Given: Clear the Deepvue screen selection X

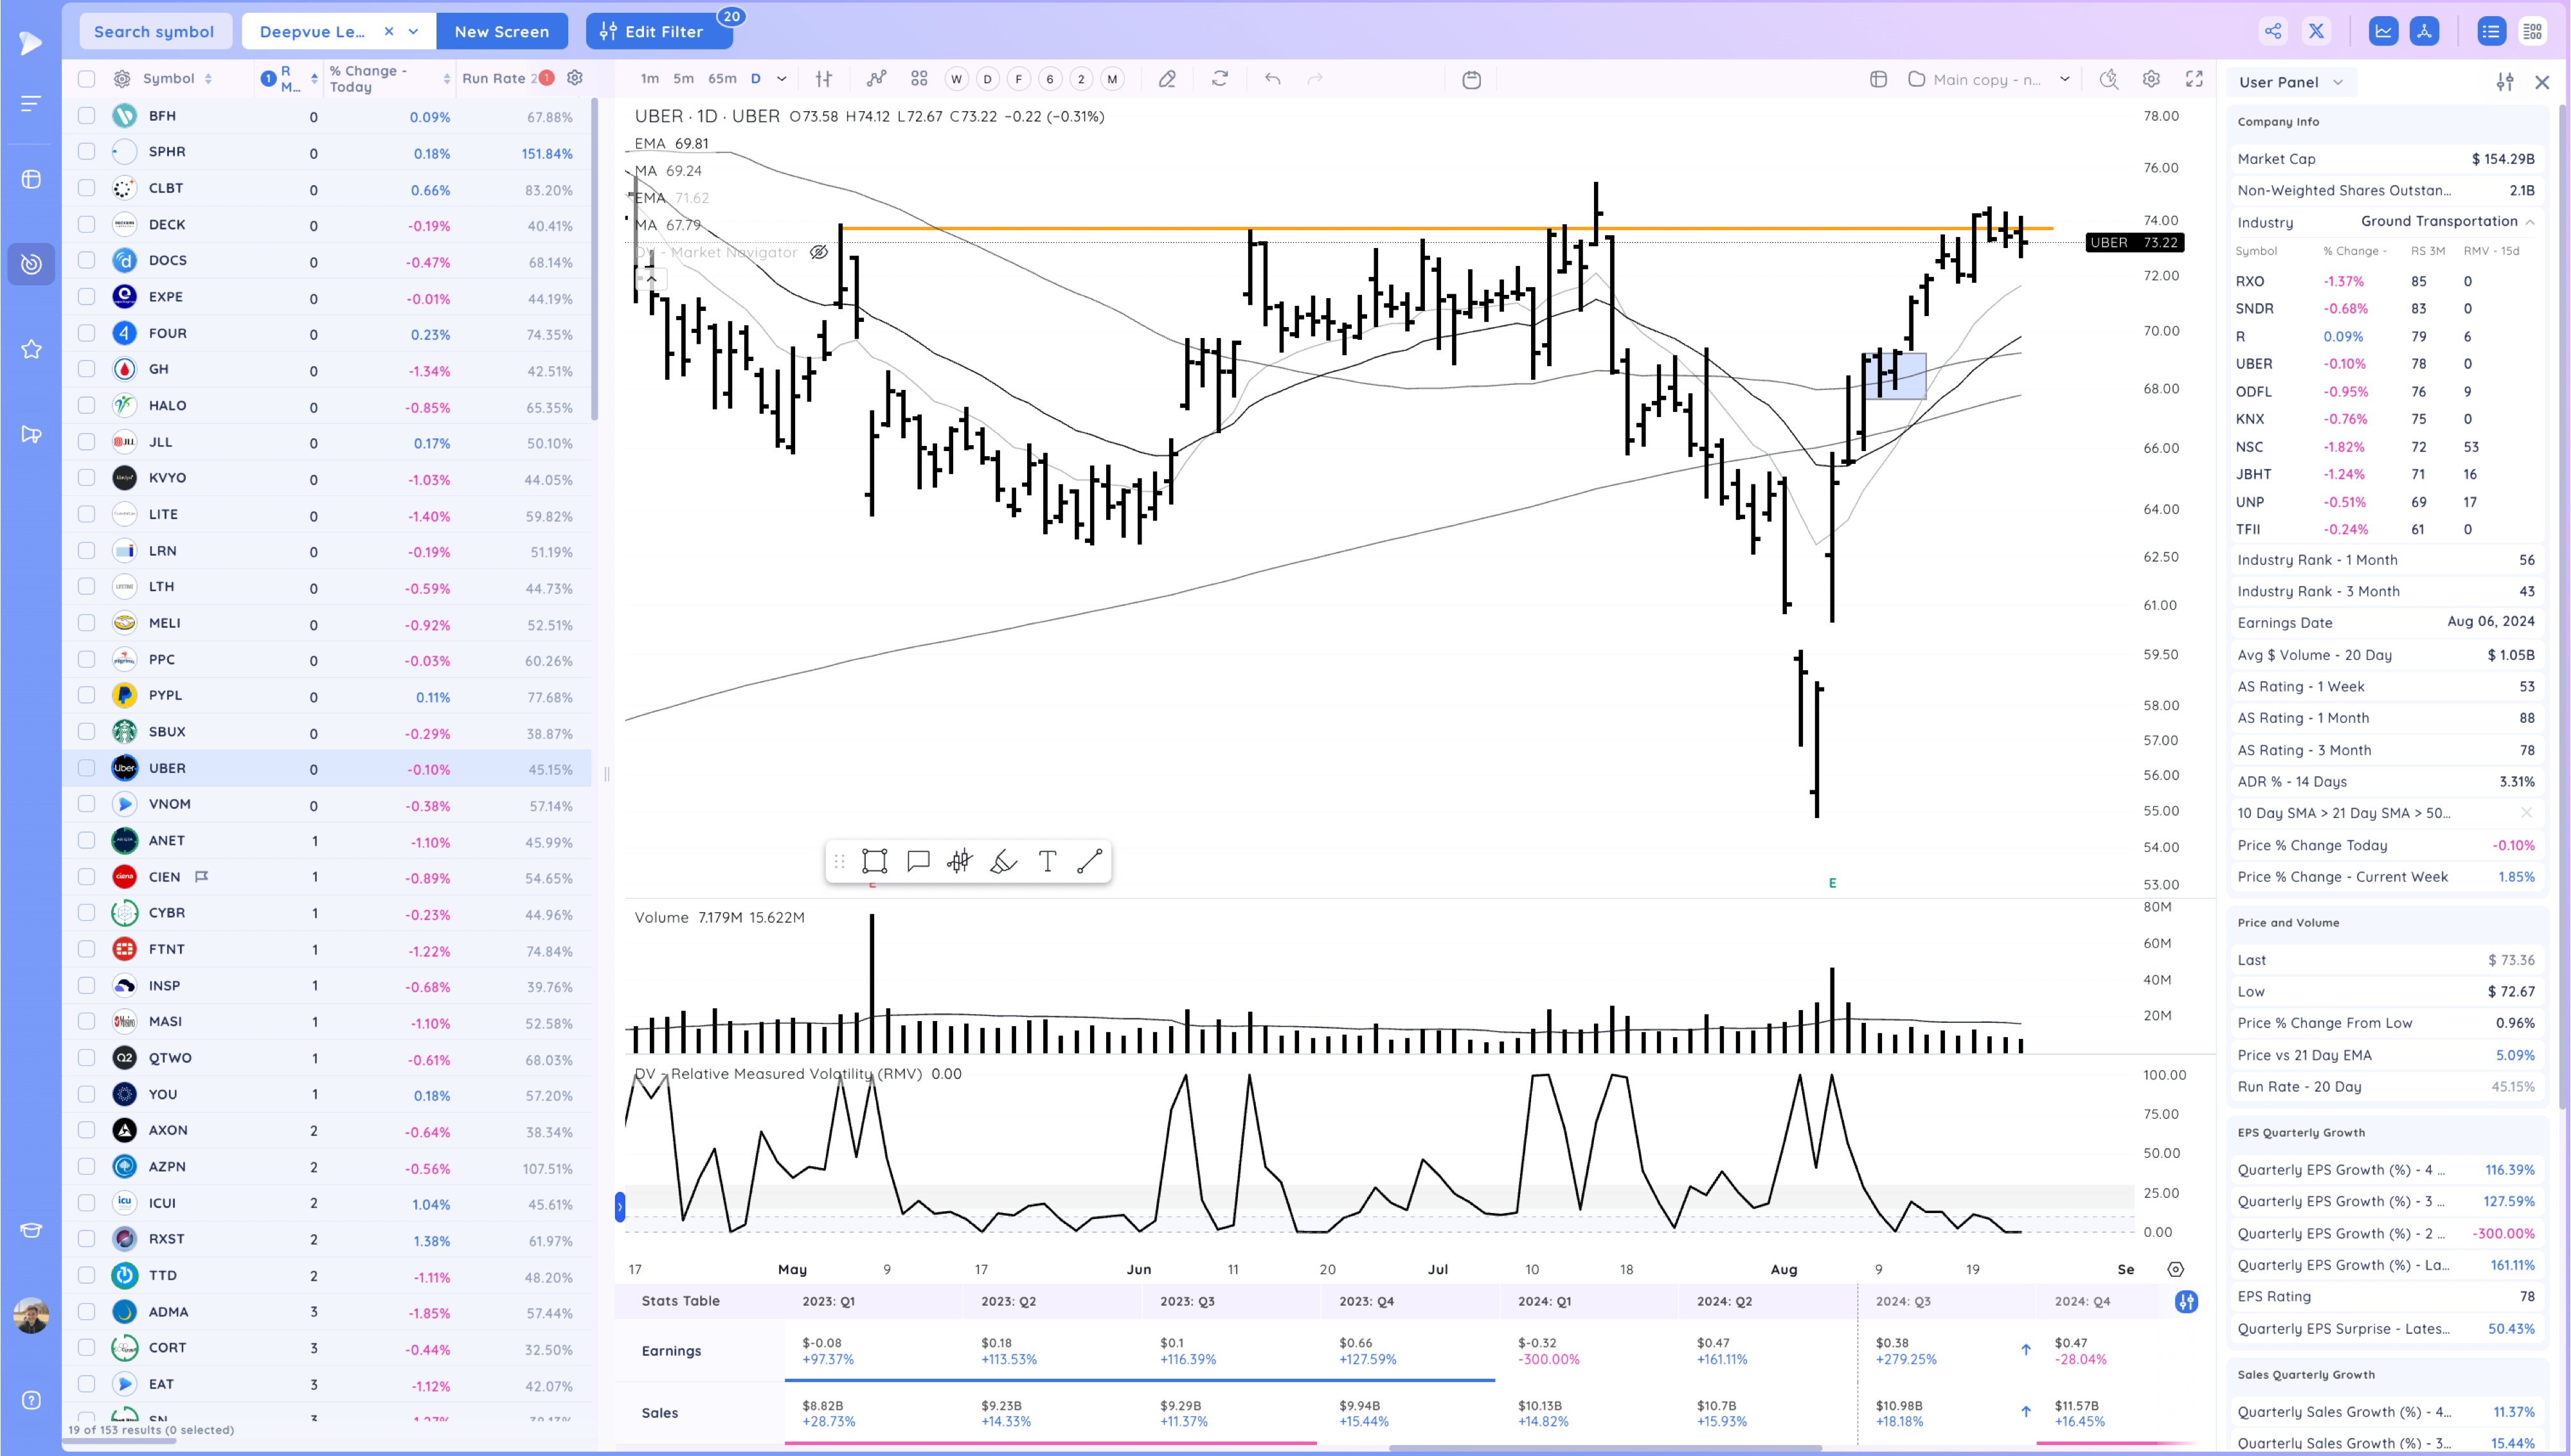Looking at the screenshot, I should (389, 31).
